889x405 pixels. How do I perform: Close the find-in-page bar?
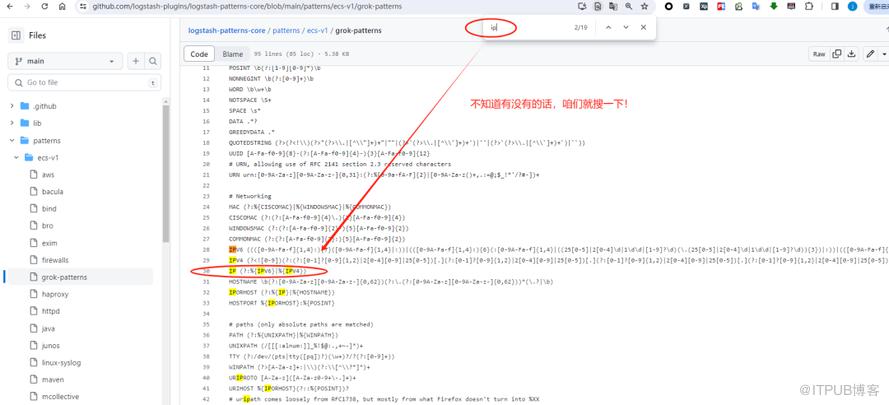click(x=643, y=27)
